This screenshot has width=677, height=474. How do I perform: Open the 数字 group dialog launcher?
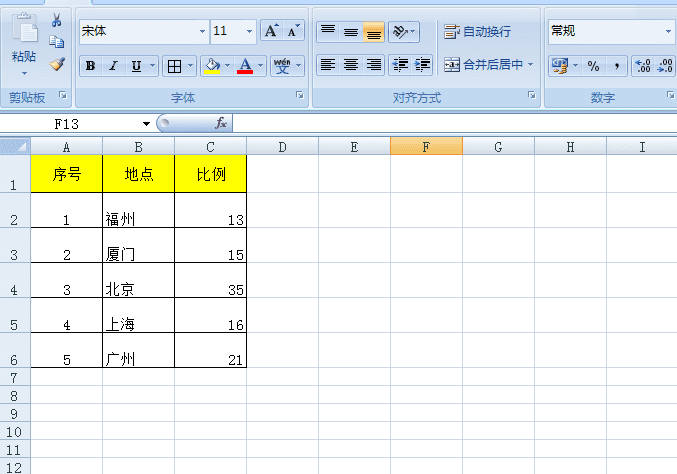pos(670,95)
